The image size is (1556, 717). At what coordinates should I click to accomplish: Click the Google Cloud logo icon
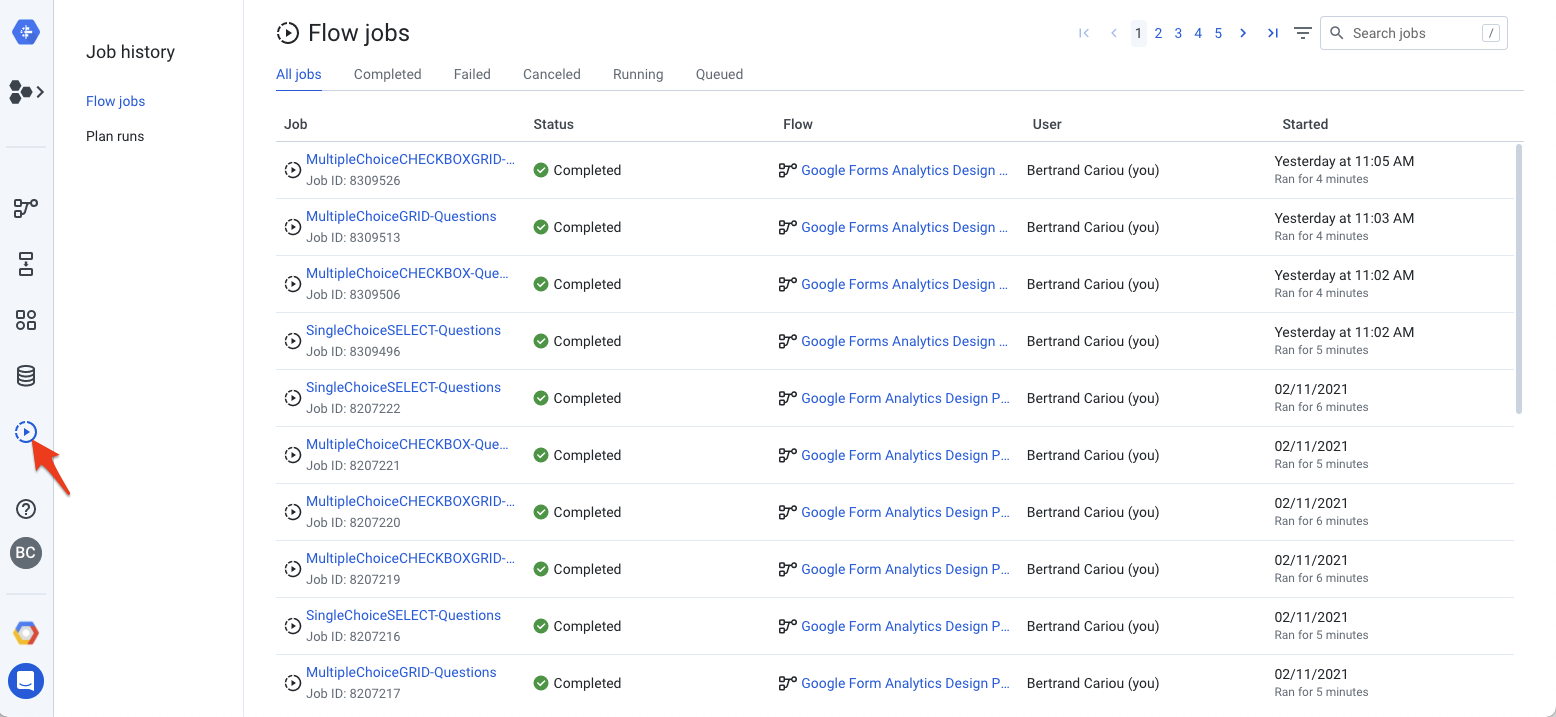coord(26,633)
